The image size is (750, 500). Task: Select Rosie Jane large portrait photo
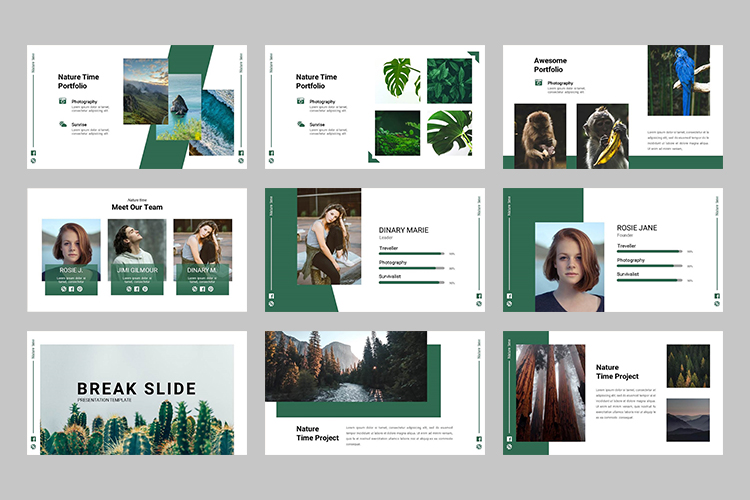click(569, 267)
